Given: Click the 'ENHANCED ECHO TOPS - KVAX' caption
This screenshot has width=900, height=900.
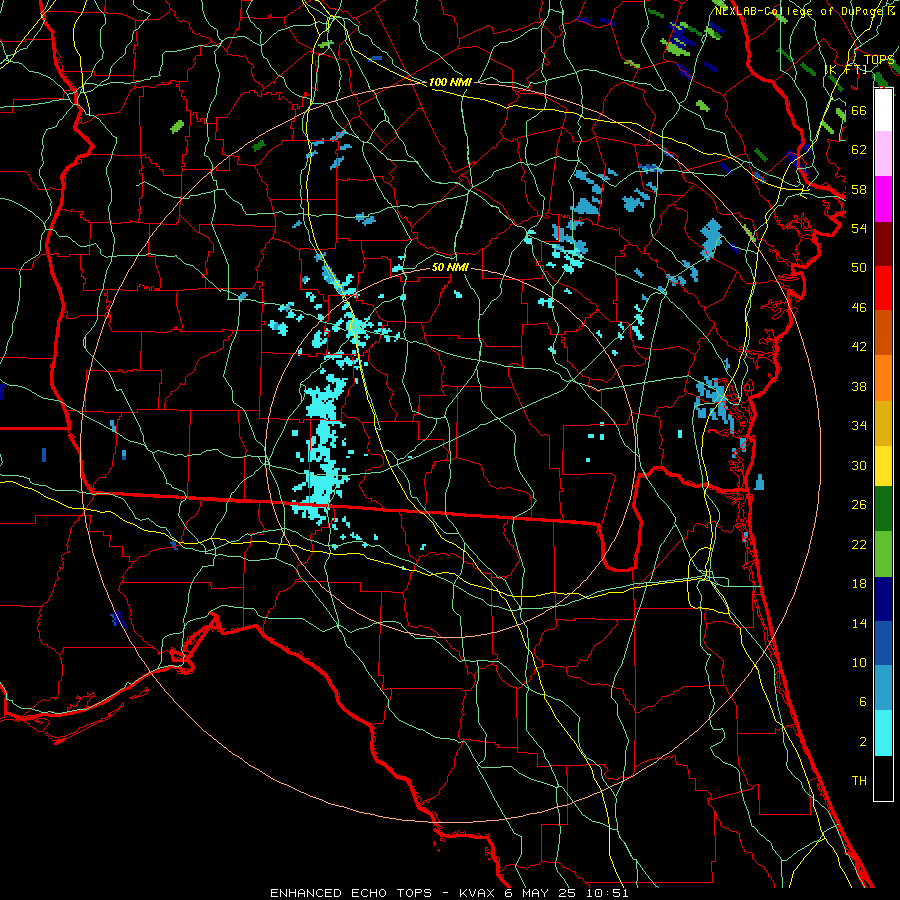Looking at the screenshot, I should [381, 893].
